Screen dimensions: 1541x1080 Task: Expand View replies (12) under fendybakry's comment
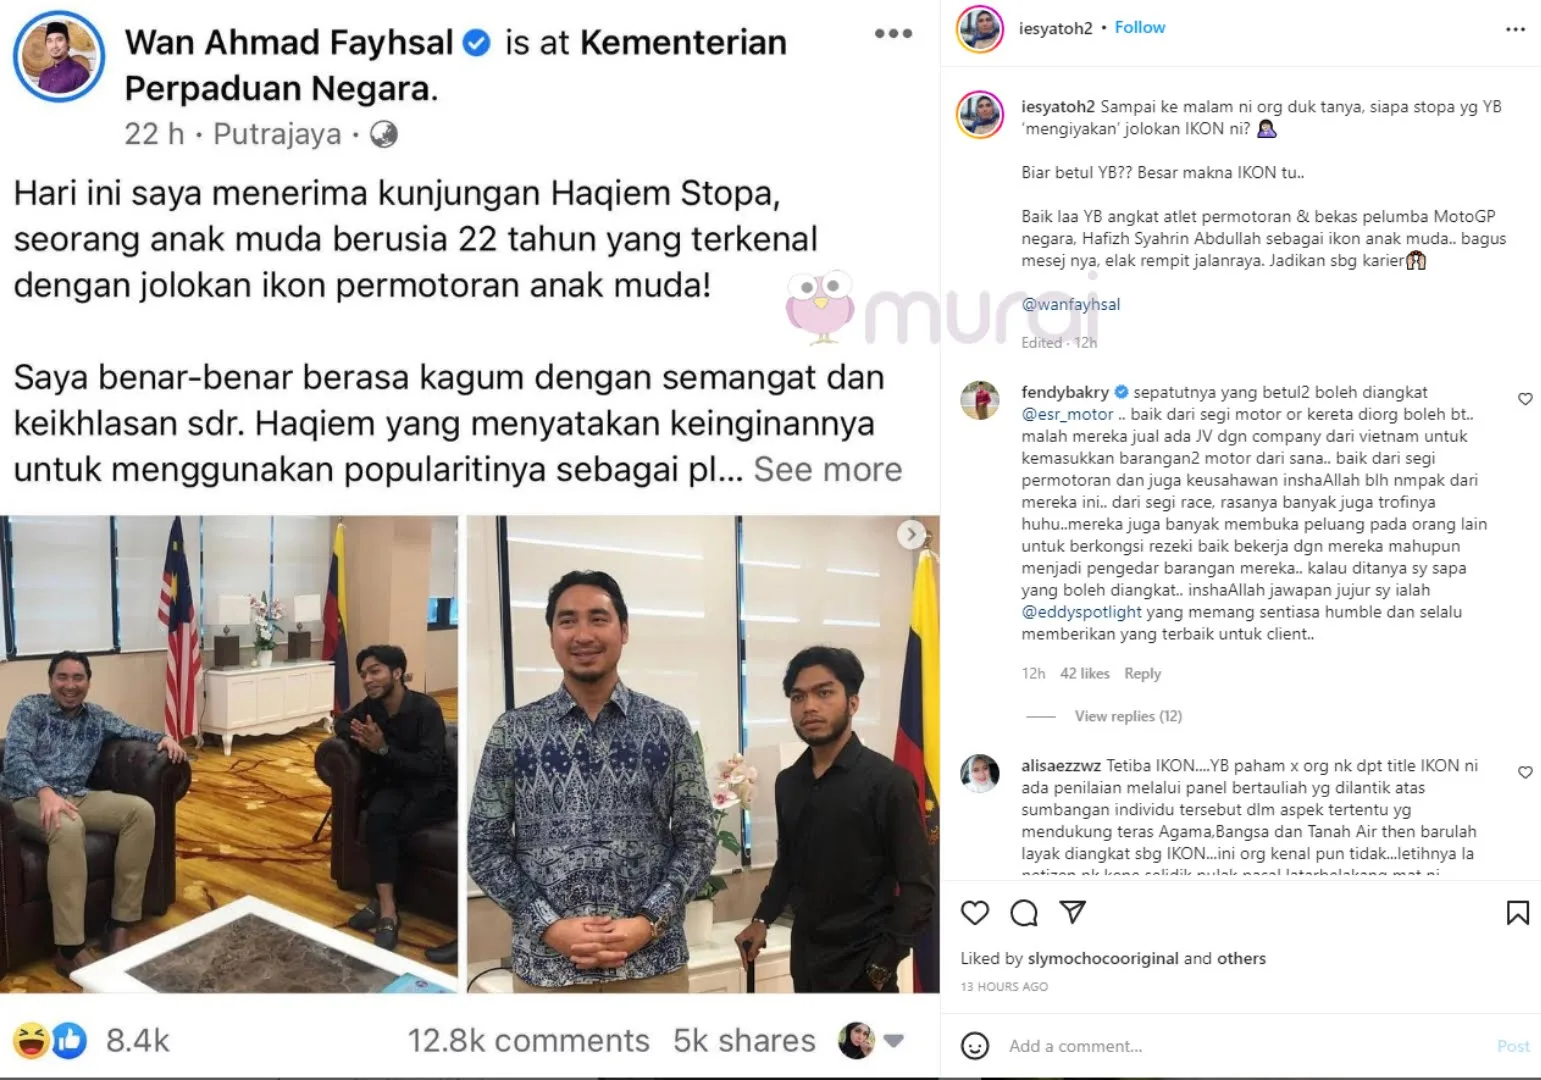click(1128, 716)
